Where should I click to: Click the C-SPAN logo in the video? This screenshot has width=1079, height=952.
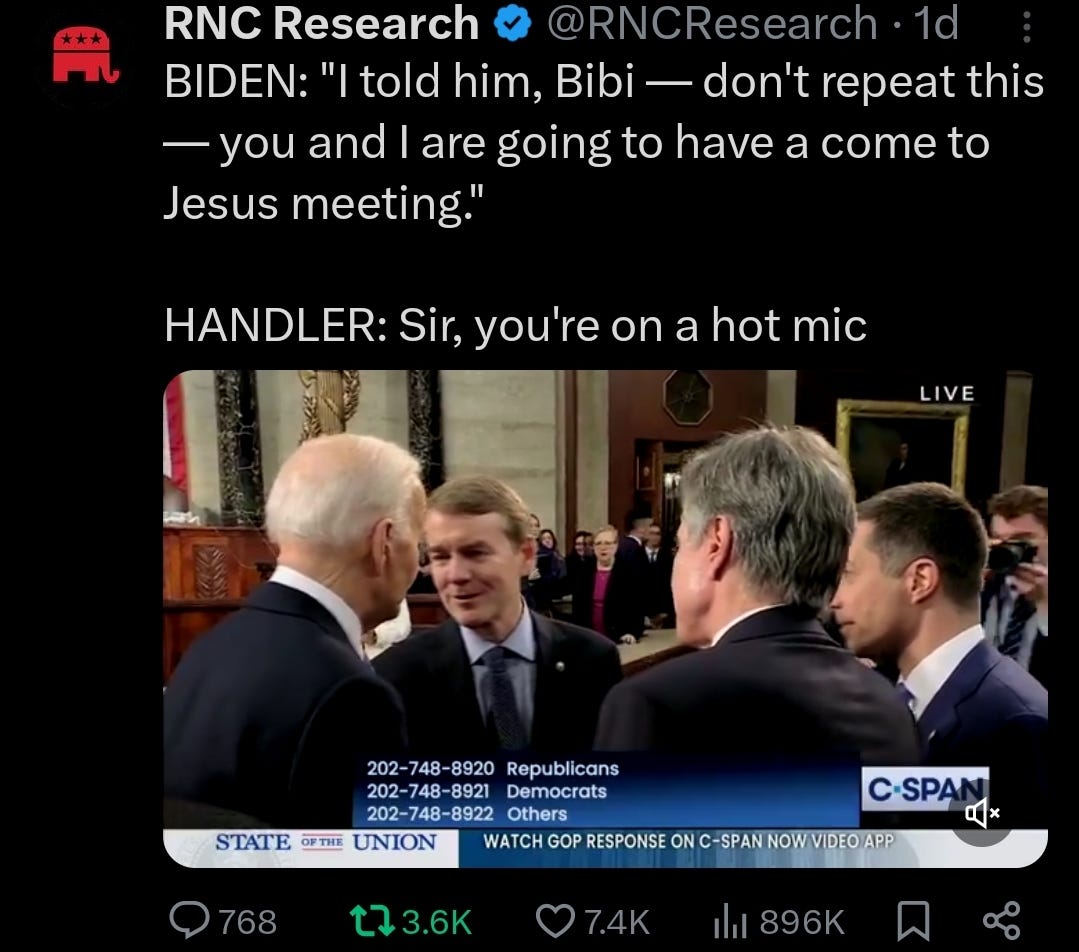click(925, 789)
